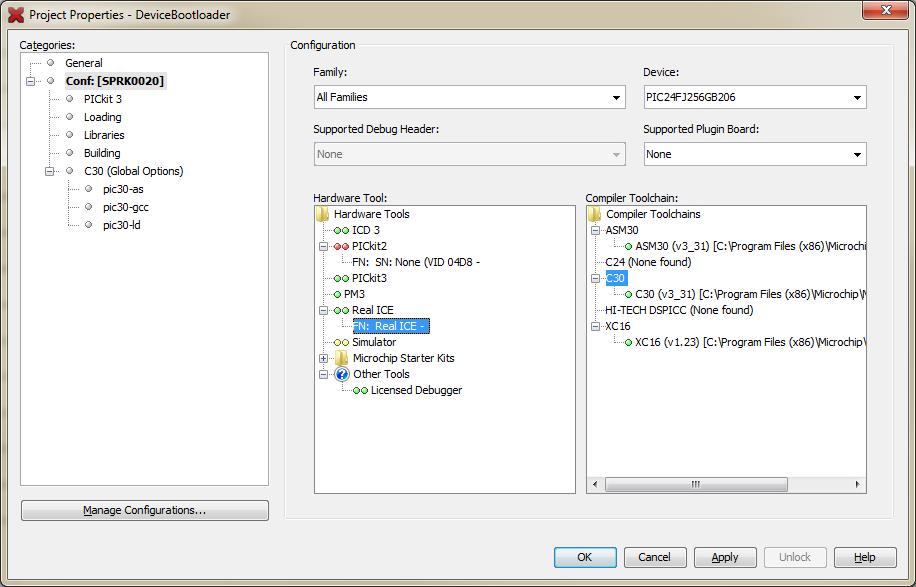Click the green status dots beside ICD 3

(341, 230)
